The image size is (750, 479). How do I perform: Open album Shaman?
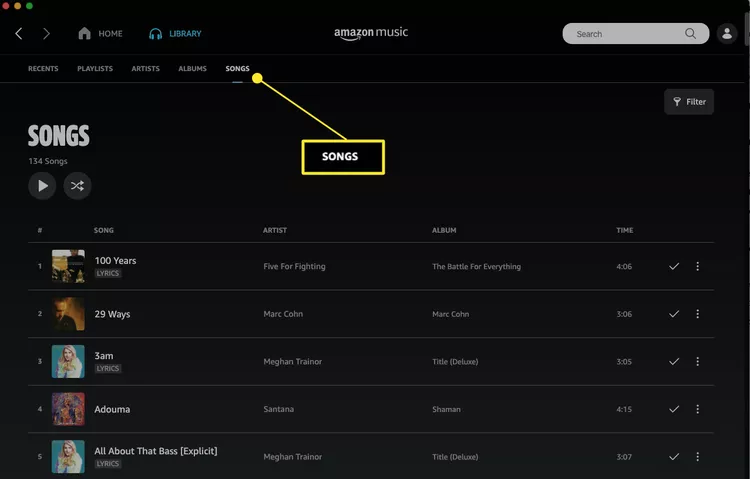tap(446, 409)
